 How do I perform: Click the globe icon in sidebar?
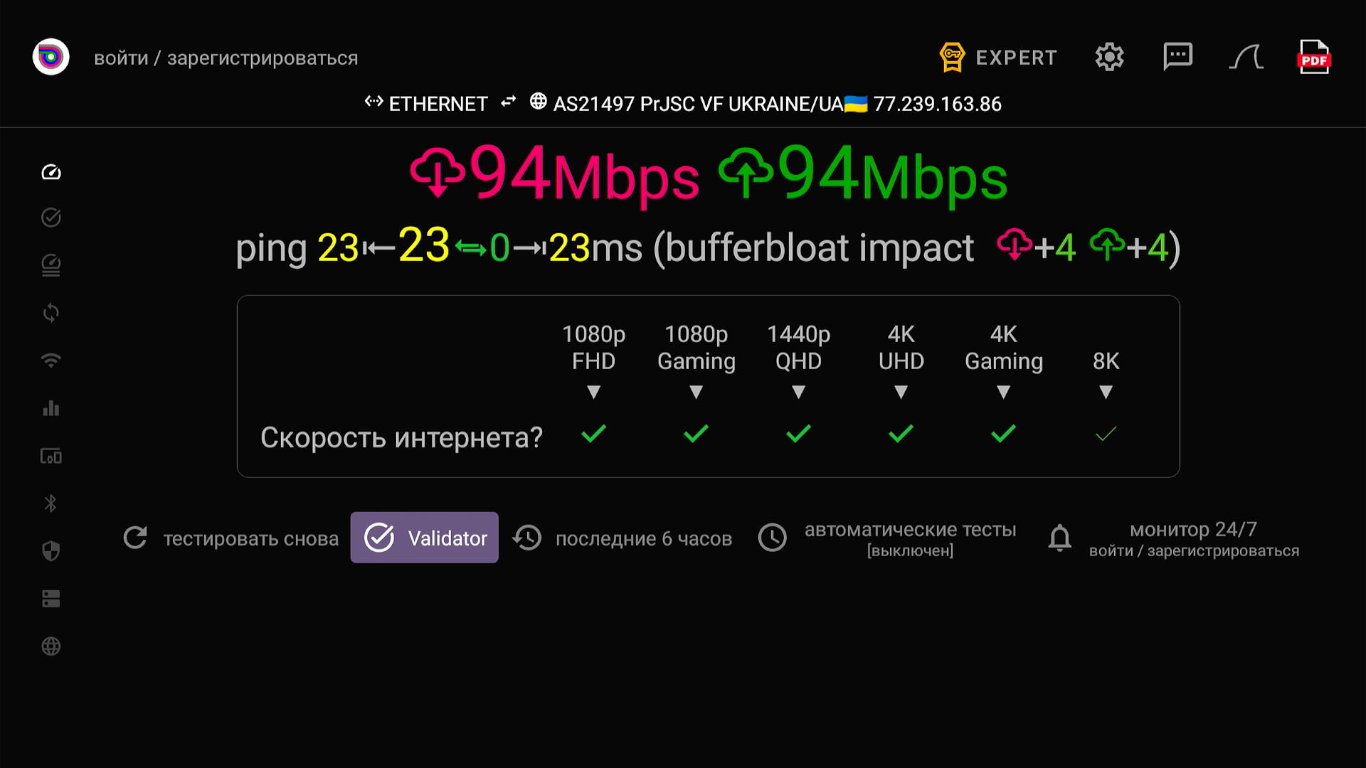coord(51,647)
